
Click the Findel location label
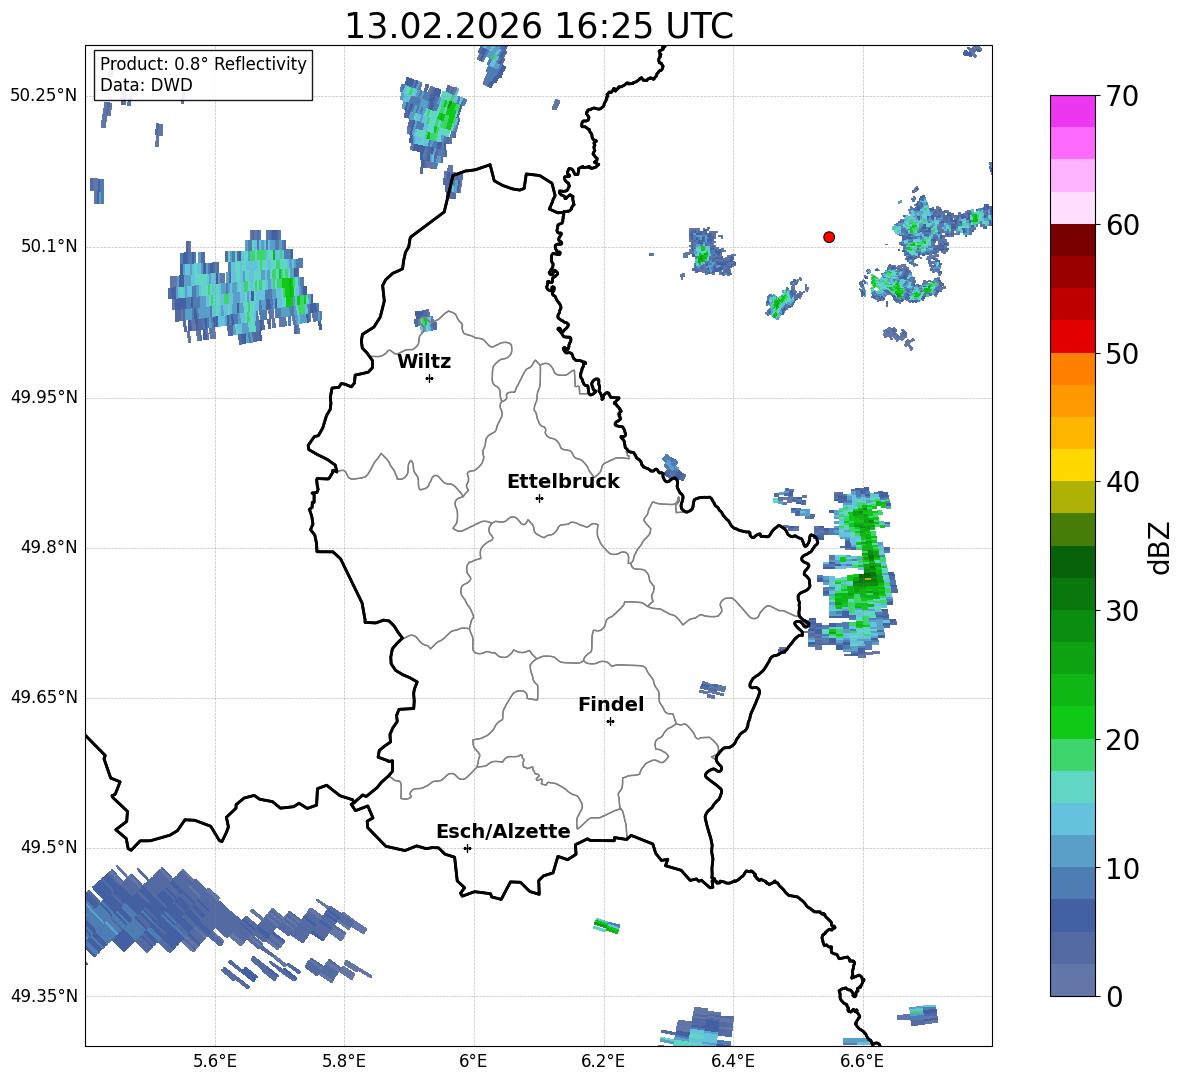coord(611,704)
